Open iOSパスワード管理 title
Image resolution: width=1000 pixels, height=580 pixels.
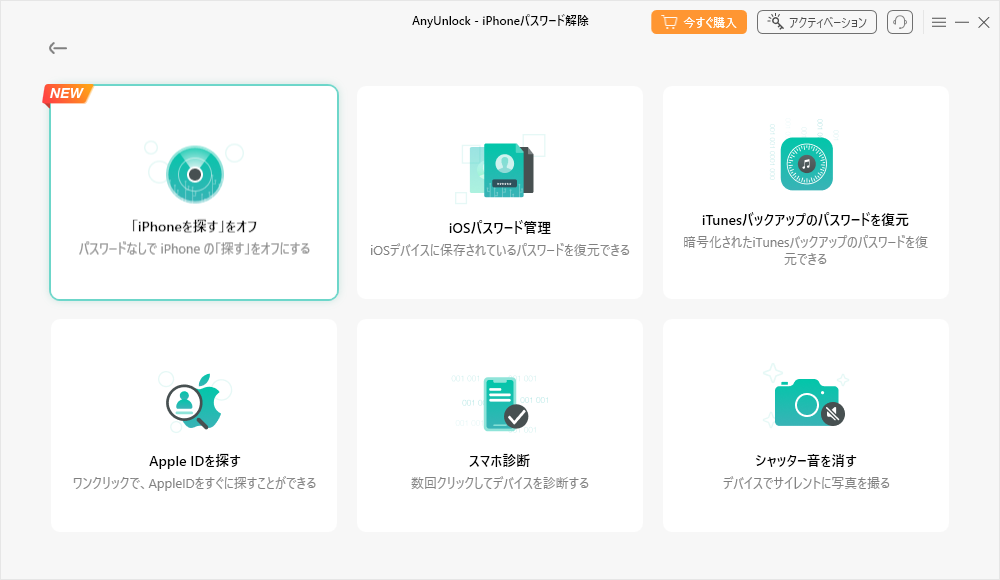coord(499,228)
